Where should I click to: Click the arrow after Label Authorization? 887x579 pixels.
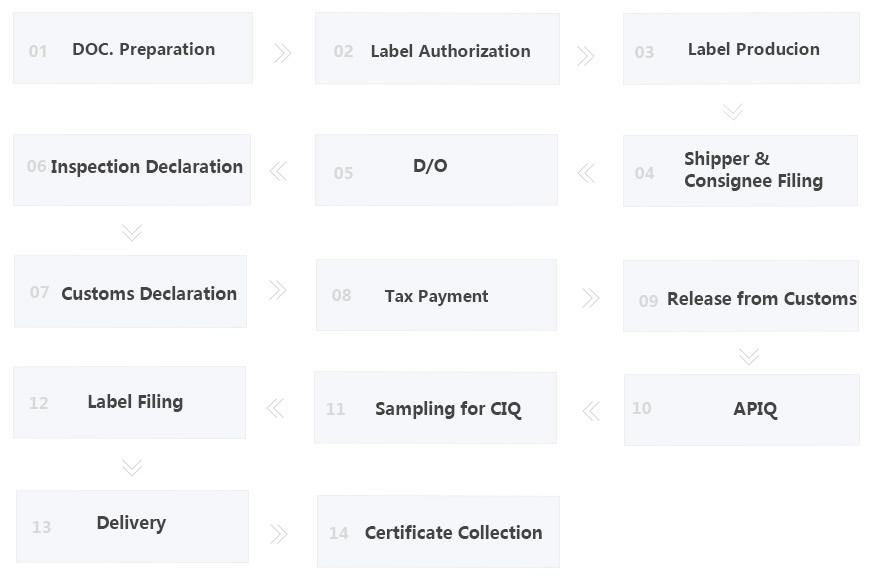[x=586, y=56]
